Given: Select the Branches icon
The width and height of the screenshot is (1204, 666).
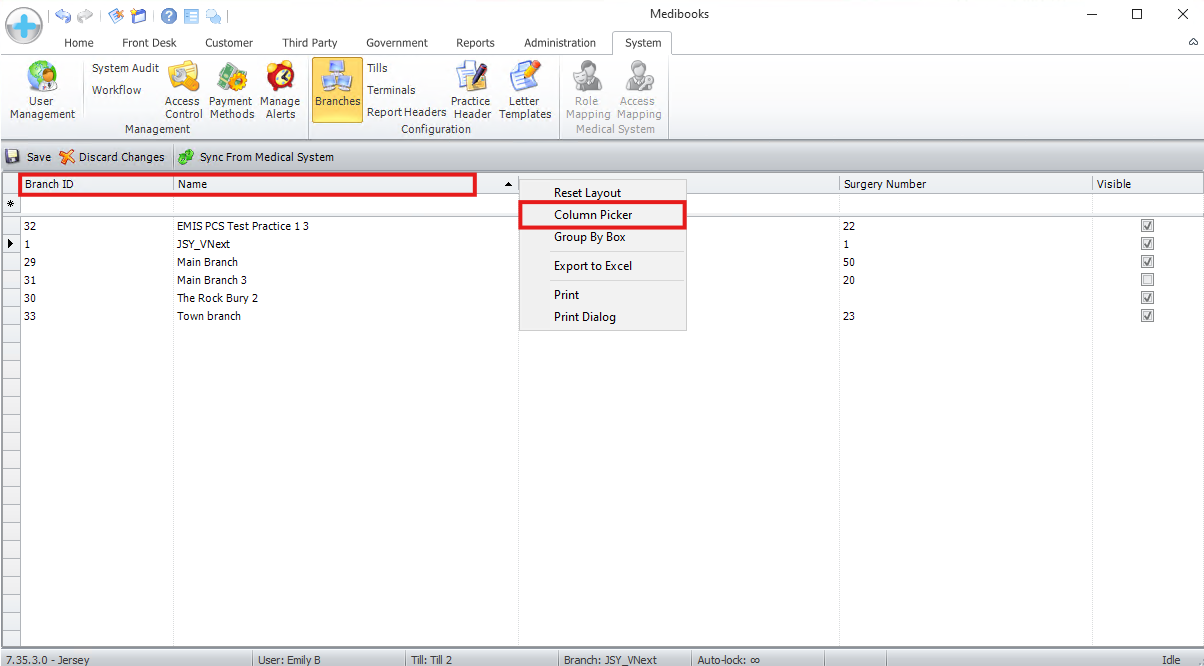Looking at the screenshot, I should click(337, 90).
